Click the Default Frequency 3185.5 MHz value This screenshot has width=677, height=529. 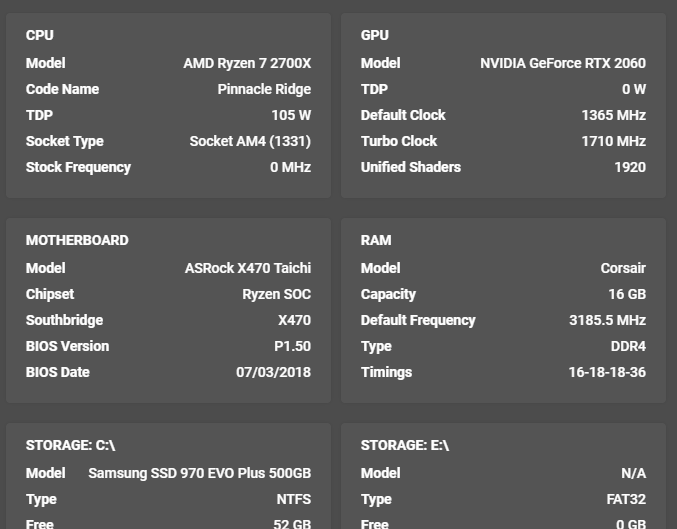[x=607, y=320]
